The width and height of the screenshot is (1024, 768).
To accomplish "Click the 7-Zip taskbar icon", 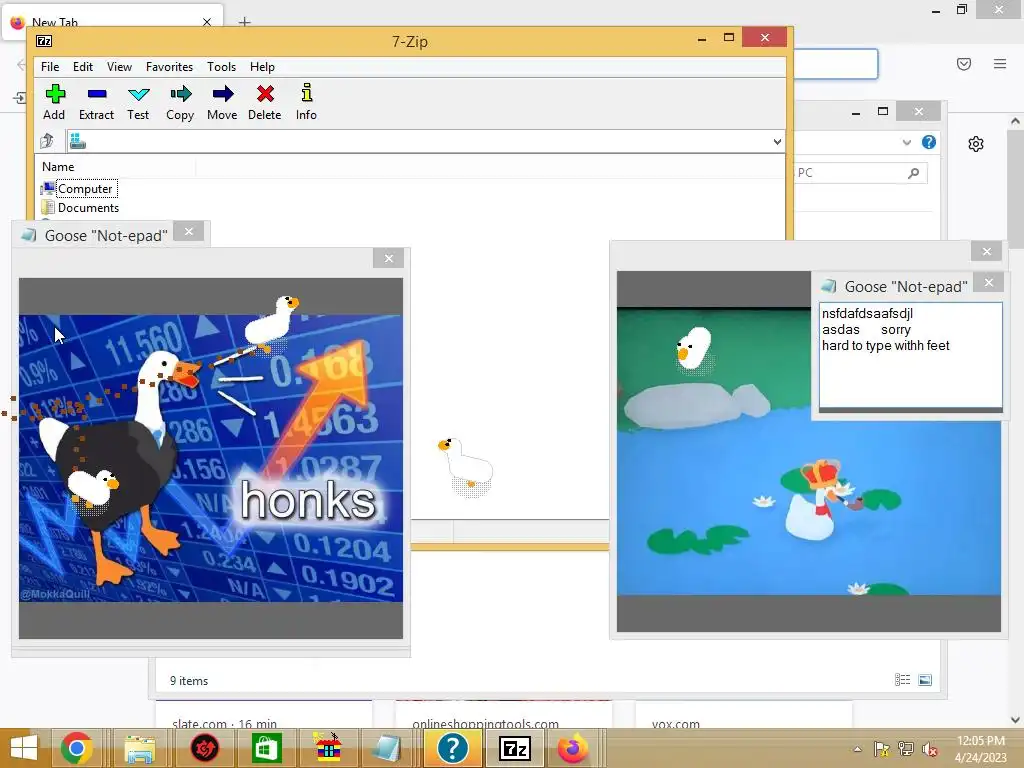I will coord(515,748).
